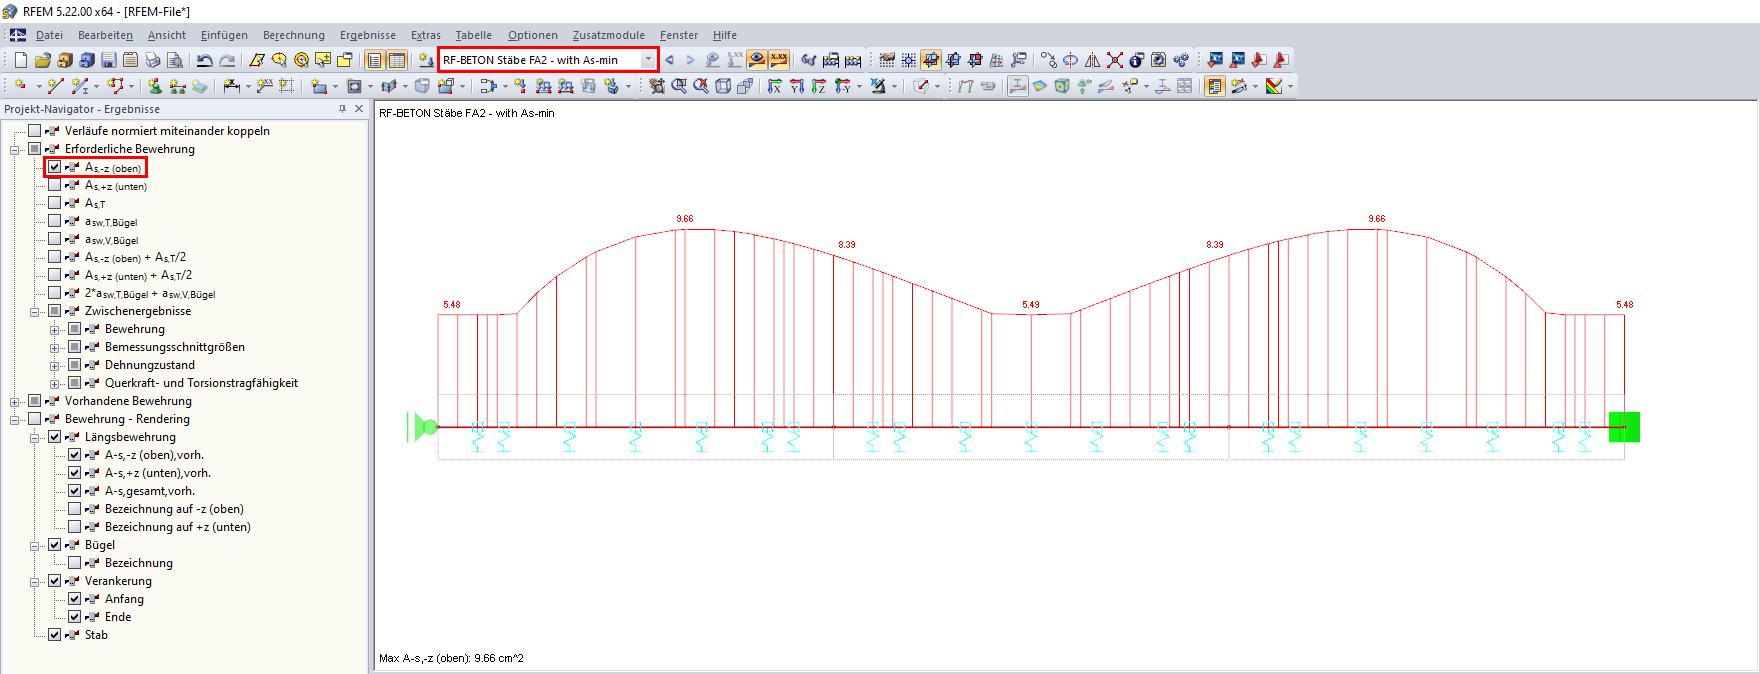Toggle the results color panel icon
1760x674 pixels.
click(x=1215, y=87)
